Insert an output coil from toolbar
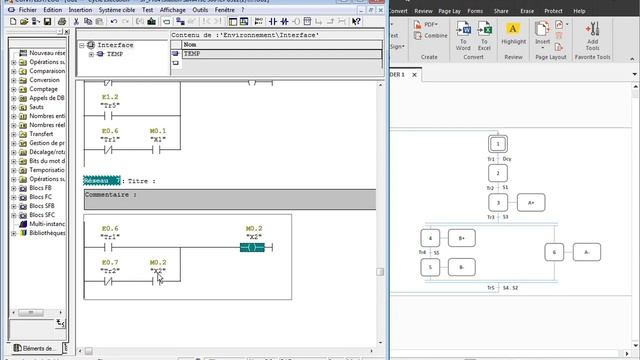Viewport: 640px width, 360px height. point(296,21)
